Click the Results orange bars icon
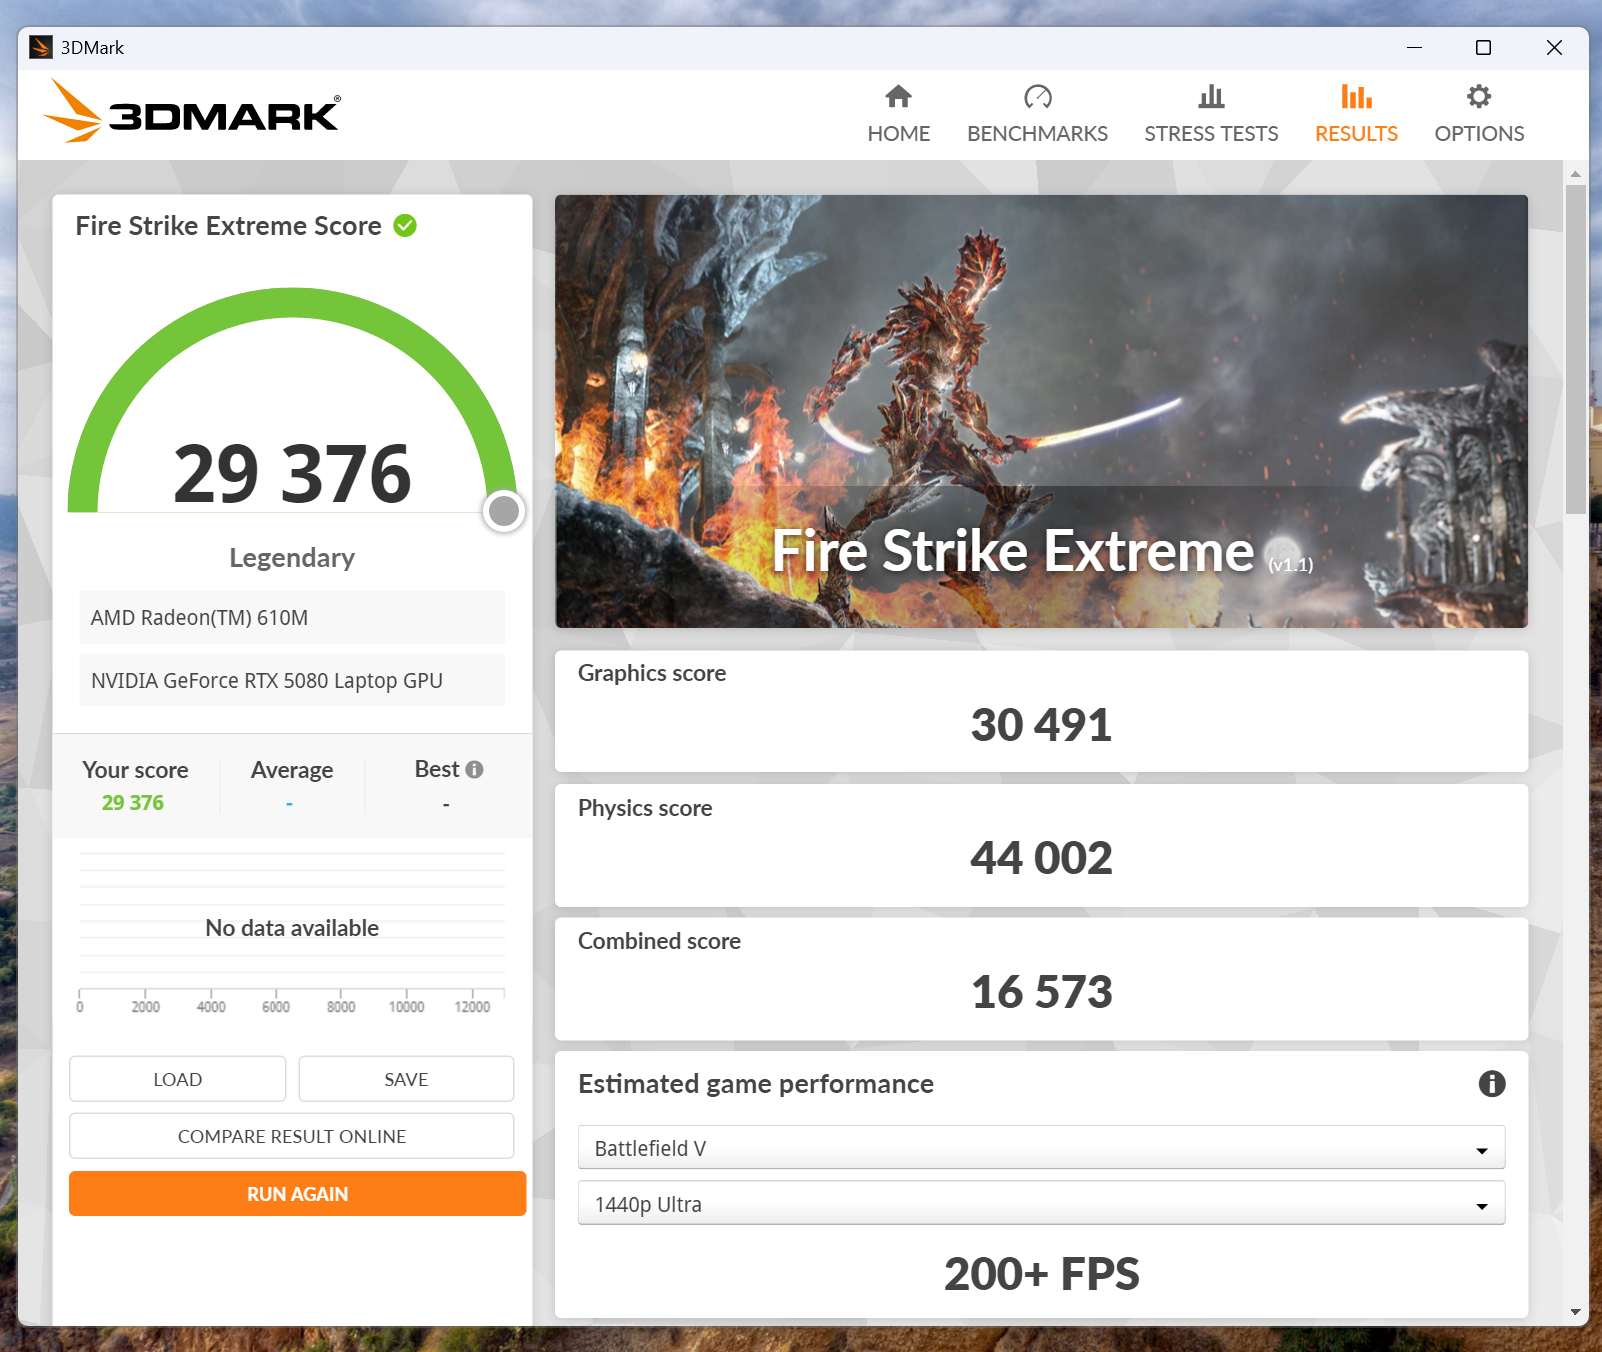 [1356, 97]
